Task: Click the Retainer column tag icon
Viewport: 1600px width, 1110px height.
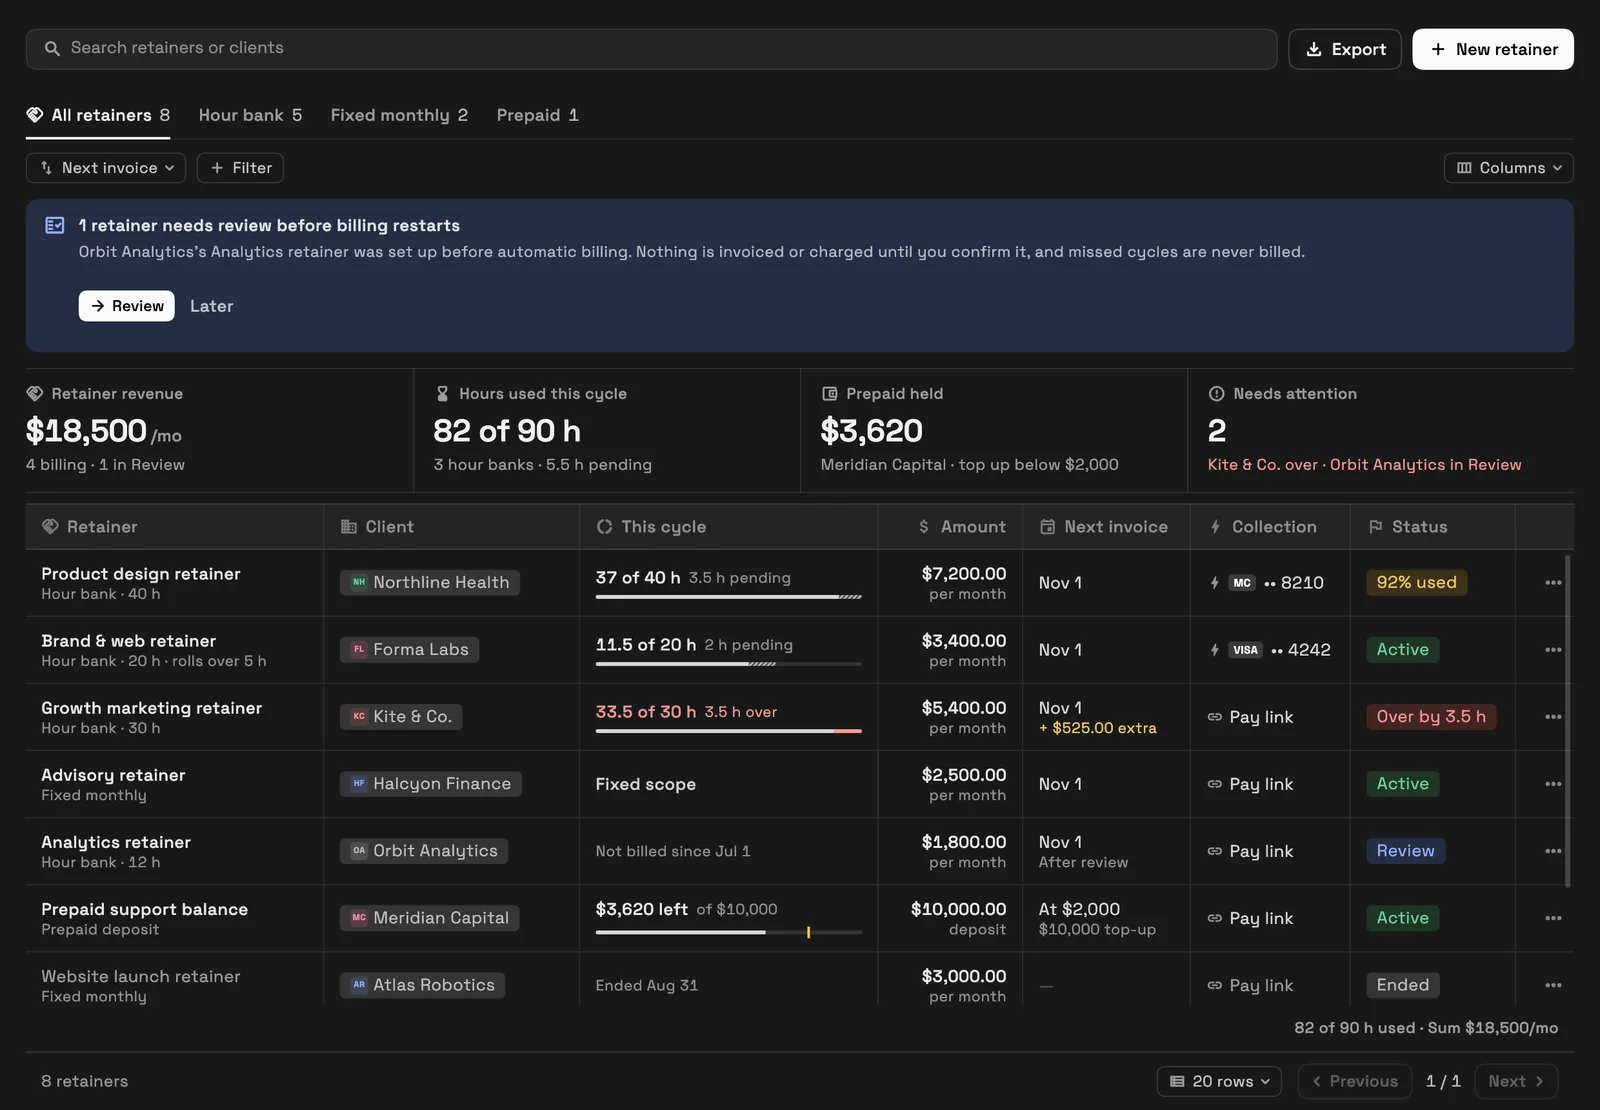Action: pos(50,527)
